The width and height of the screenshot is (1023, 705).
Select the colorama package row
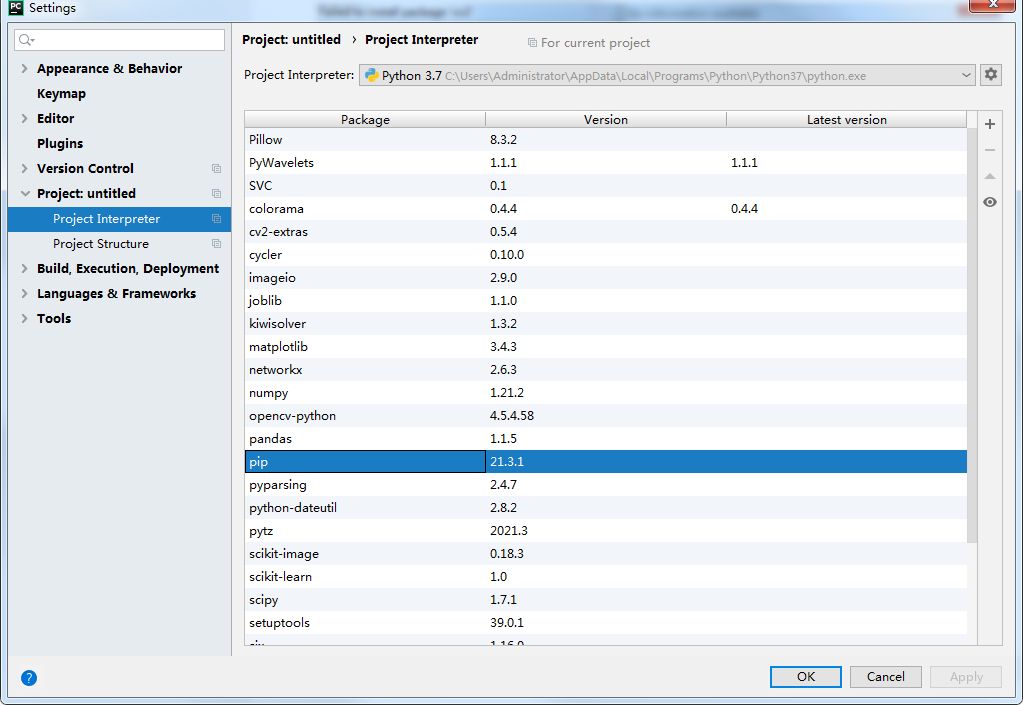point(606,209)
